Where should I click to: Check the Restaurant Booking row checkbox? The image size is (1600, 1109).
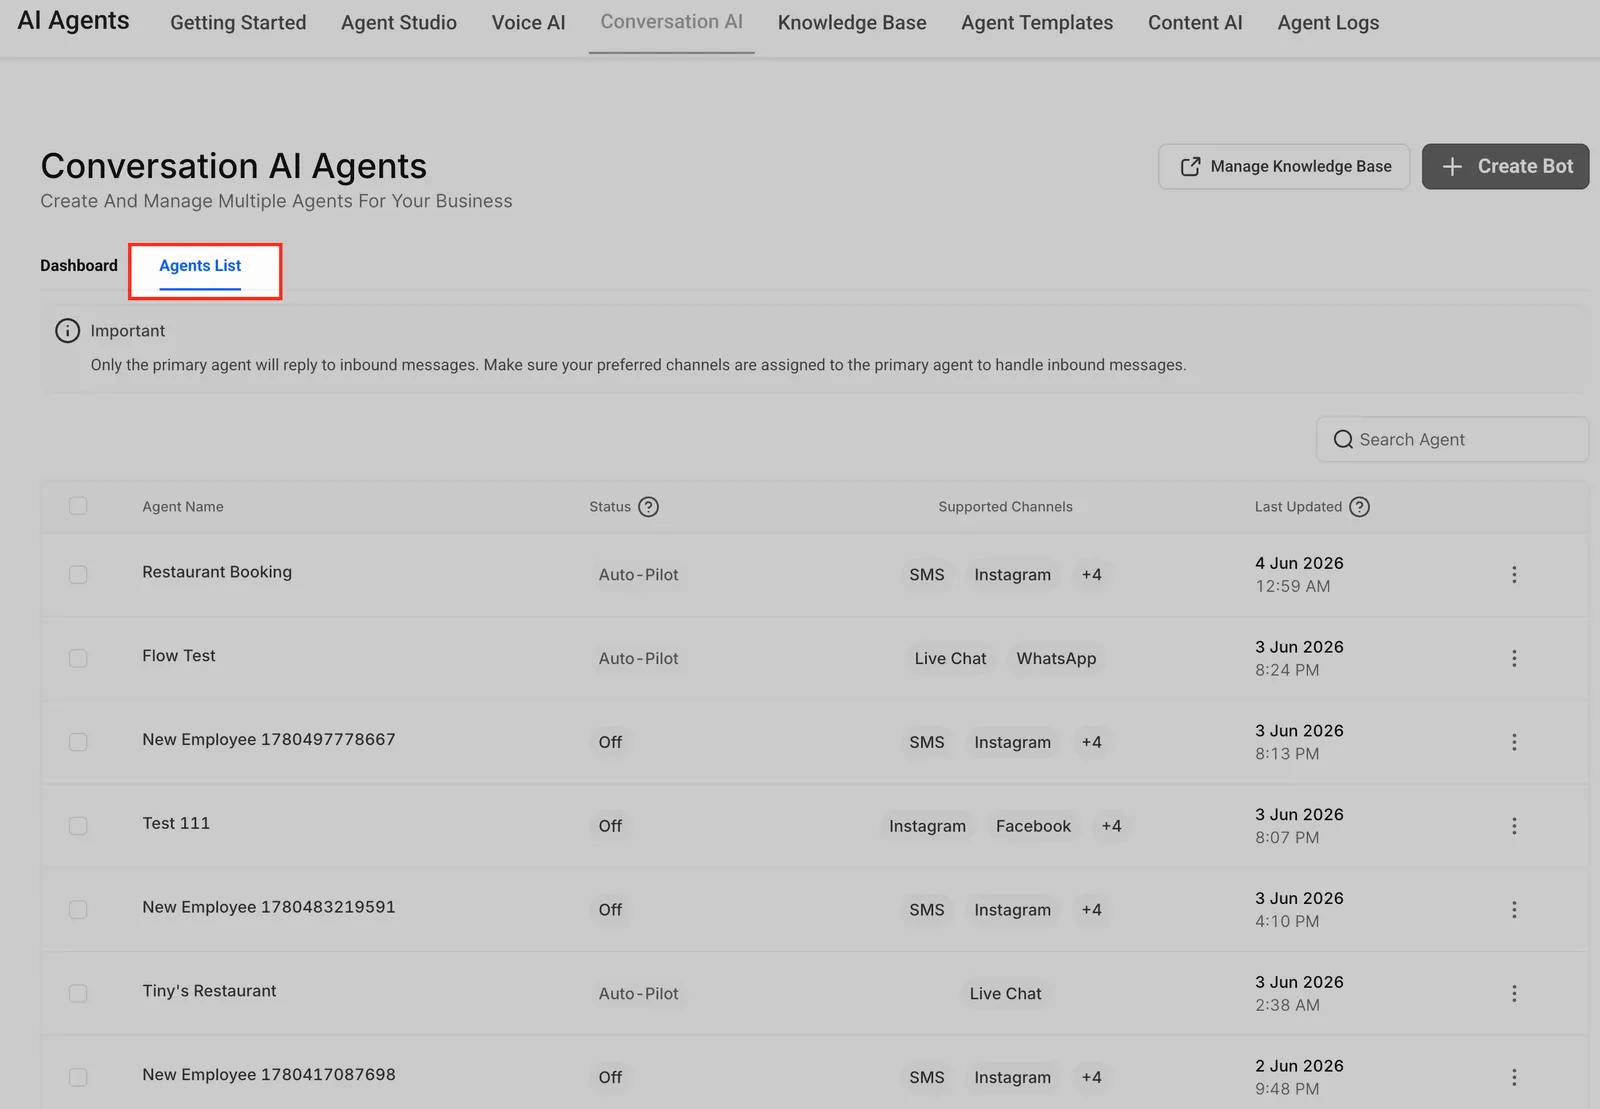point(78,574)
